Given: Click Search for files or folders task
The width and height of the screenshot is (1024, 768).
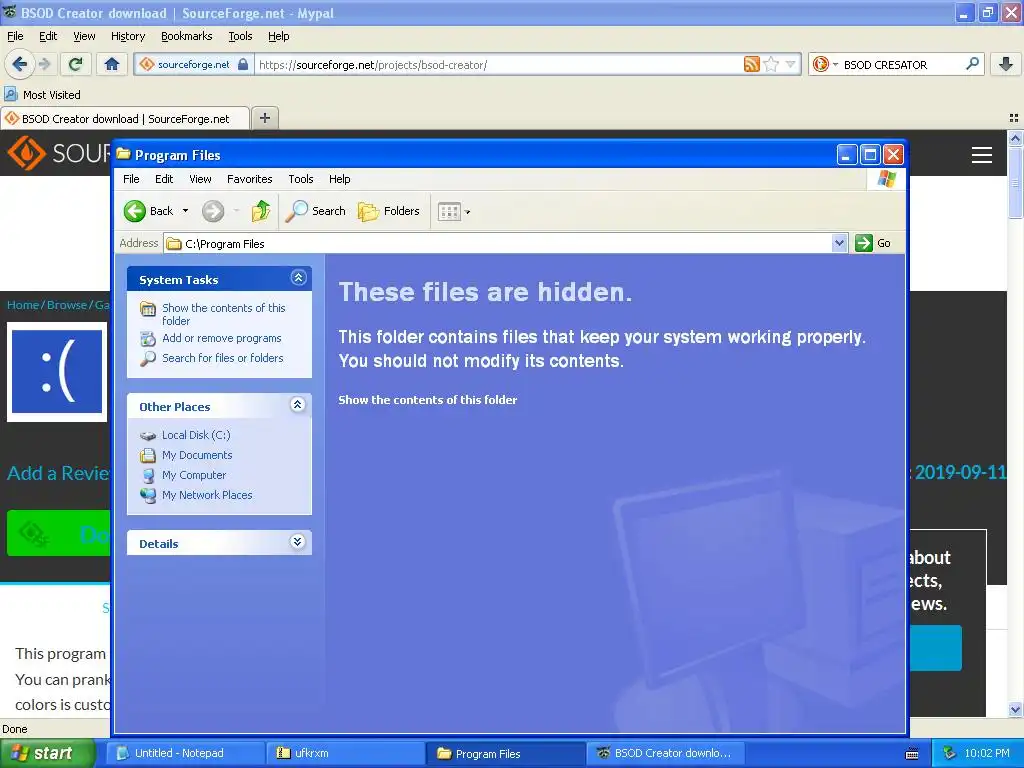Looking at the screenshot, I should coord(223,358).
